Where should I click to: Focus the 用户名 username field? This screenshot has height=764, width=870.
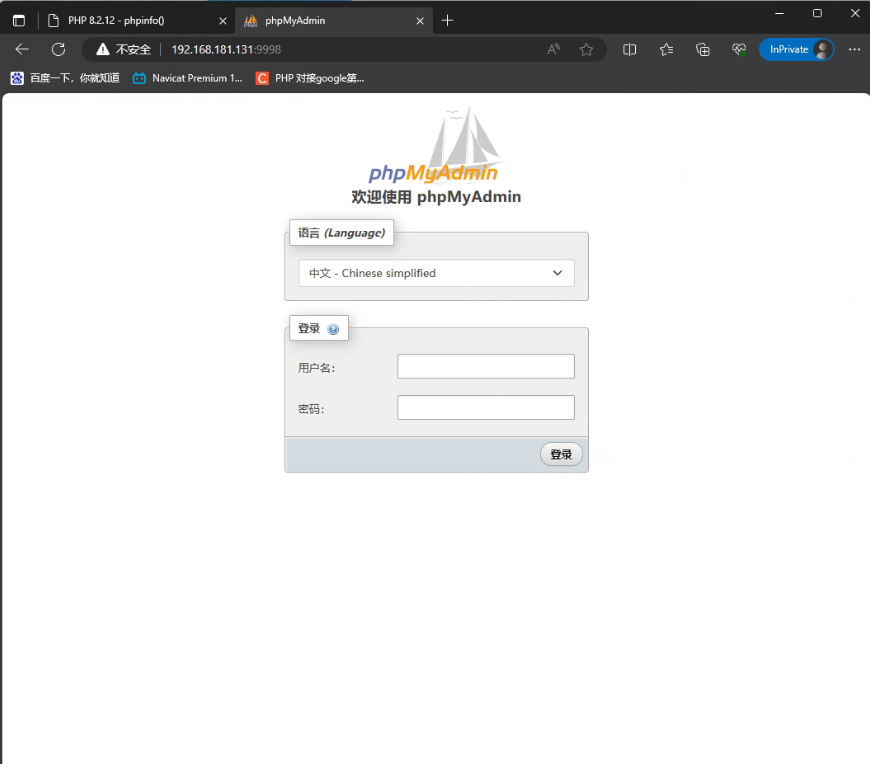pyautogui.click(x=485, y=366)
